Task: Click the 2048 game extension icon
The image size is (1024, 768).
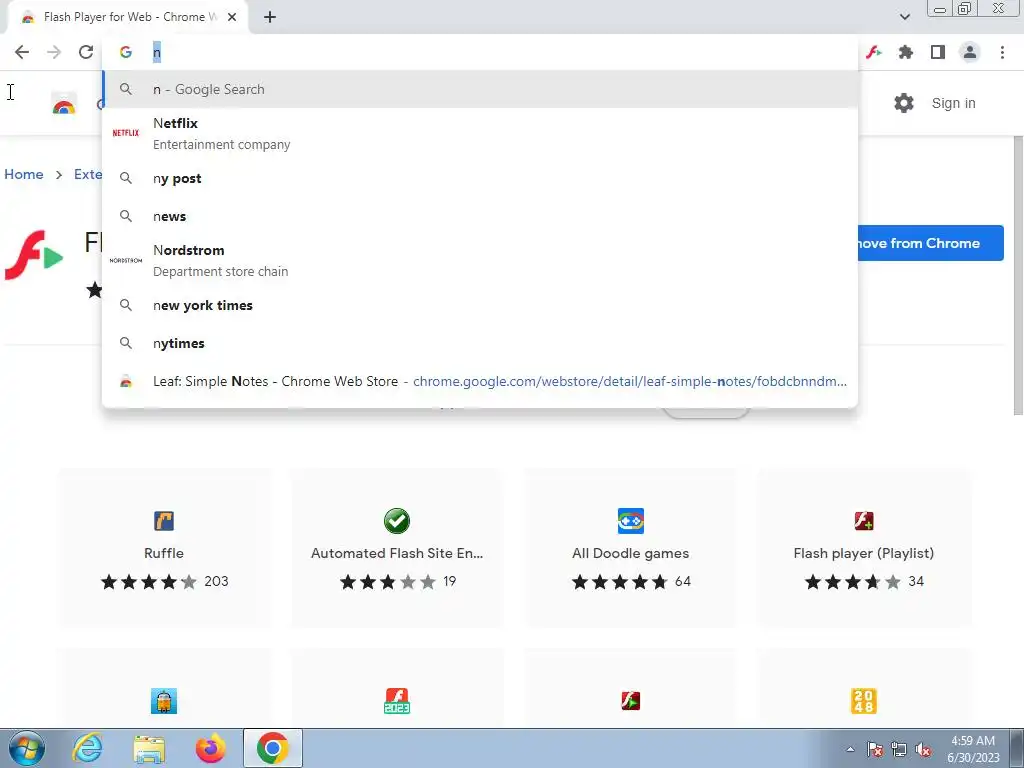Action: [x=864, y=701]
